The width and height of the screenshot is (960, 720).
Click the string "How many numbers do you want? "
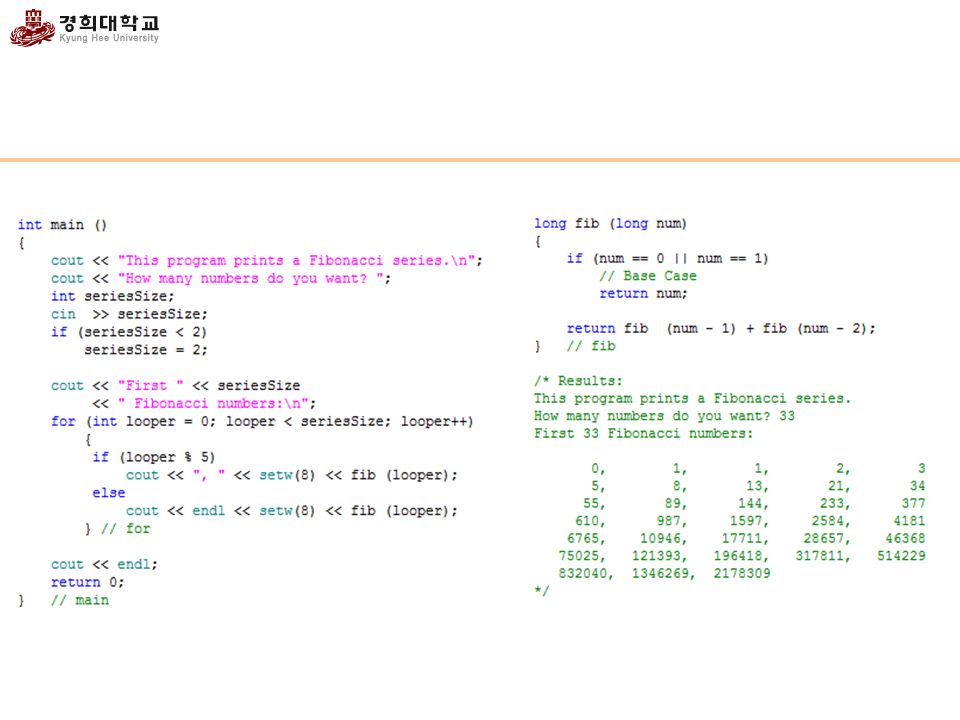click(250, 278)
